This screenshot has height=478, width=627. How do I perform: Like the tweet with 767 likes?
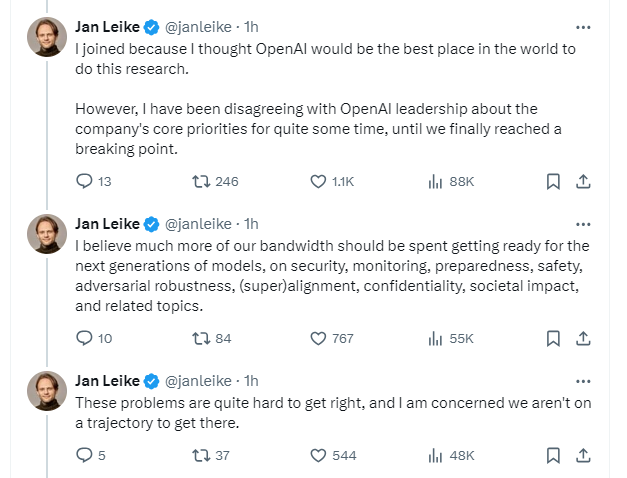click(x=319, y=338)
